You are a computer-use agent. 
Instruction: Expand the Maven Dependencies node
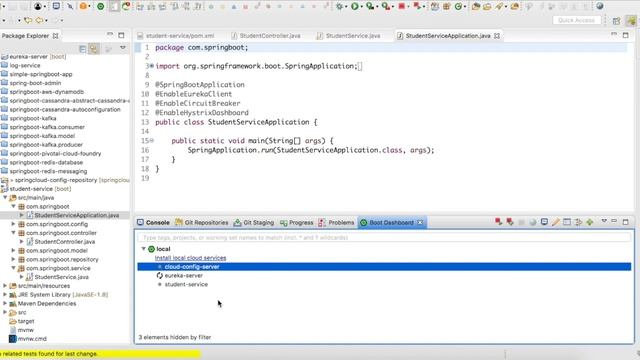pos(5,303)
